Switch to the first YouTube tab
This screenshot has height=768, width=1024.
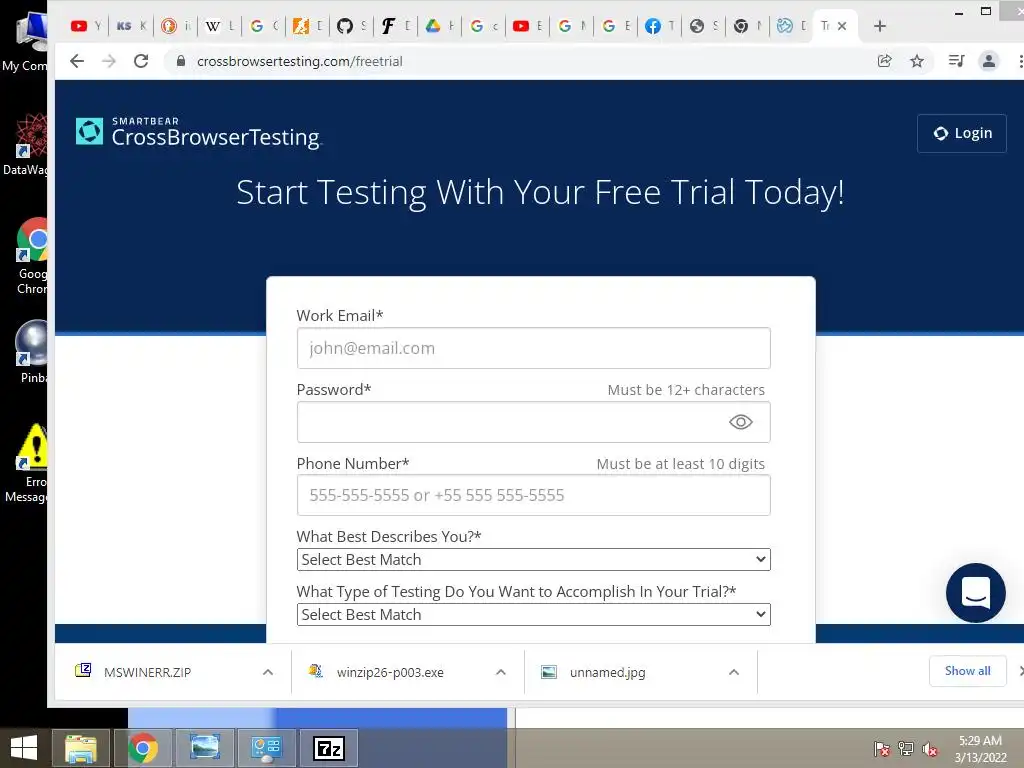(x=86, y=26)
